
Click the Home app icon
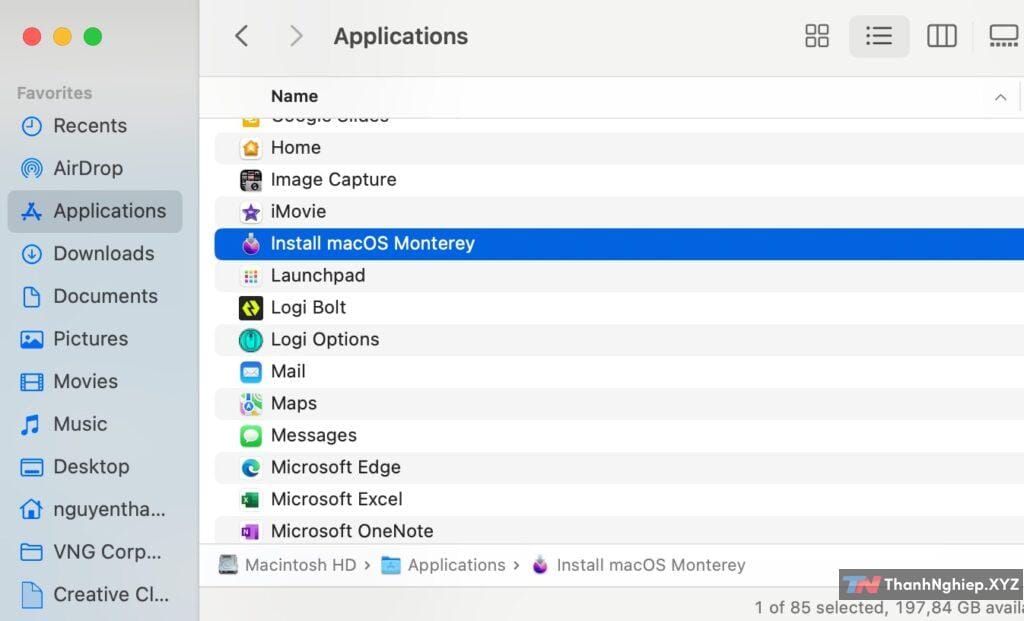coord(251,148)
